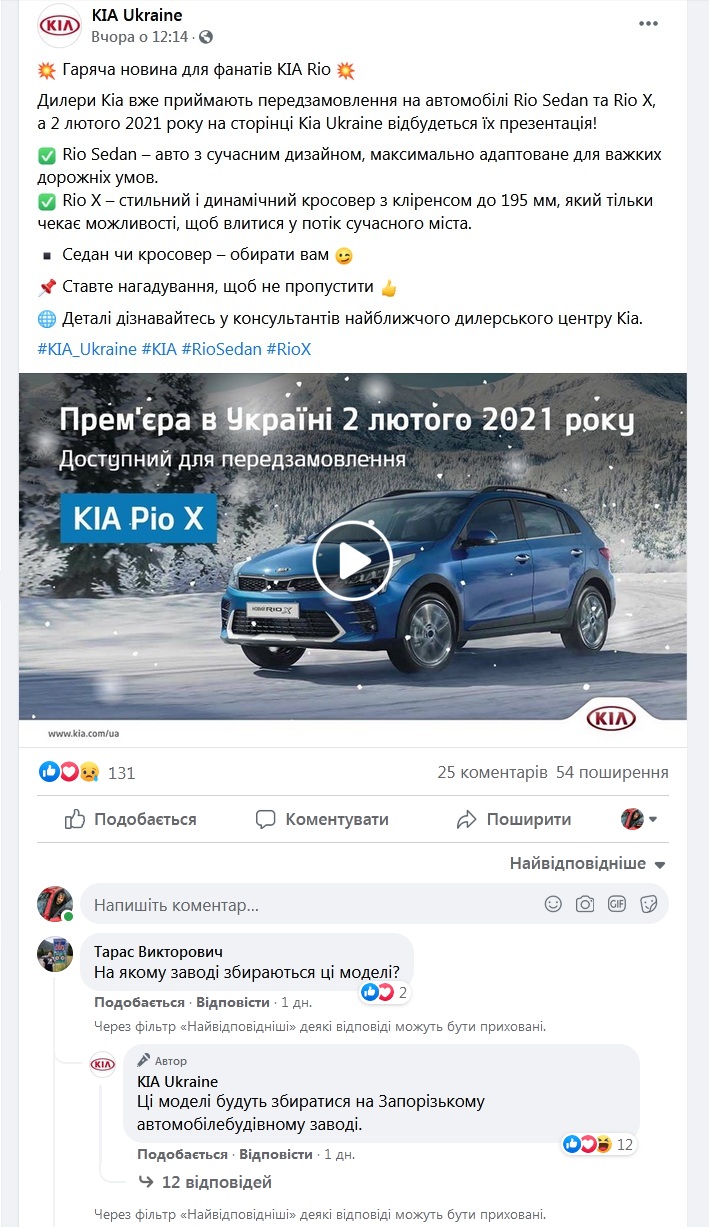
Task: Click into the Напишіть коментар field
Action: tap(310, 905)
